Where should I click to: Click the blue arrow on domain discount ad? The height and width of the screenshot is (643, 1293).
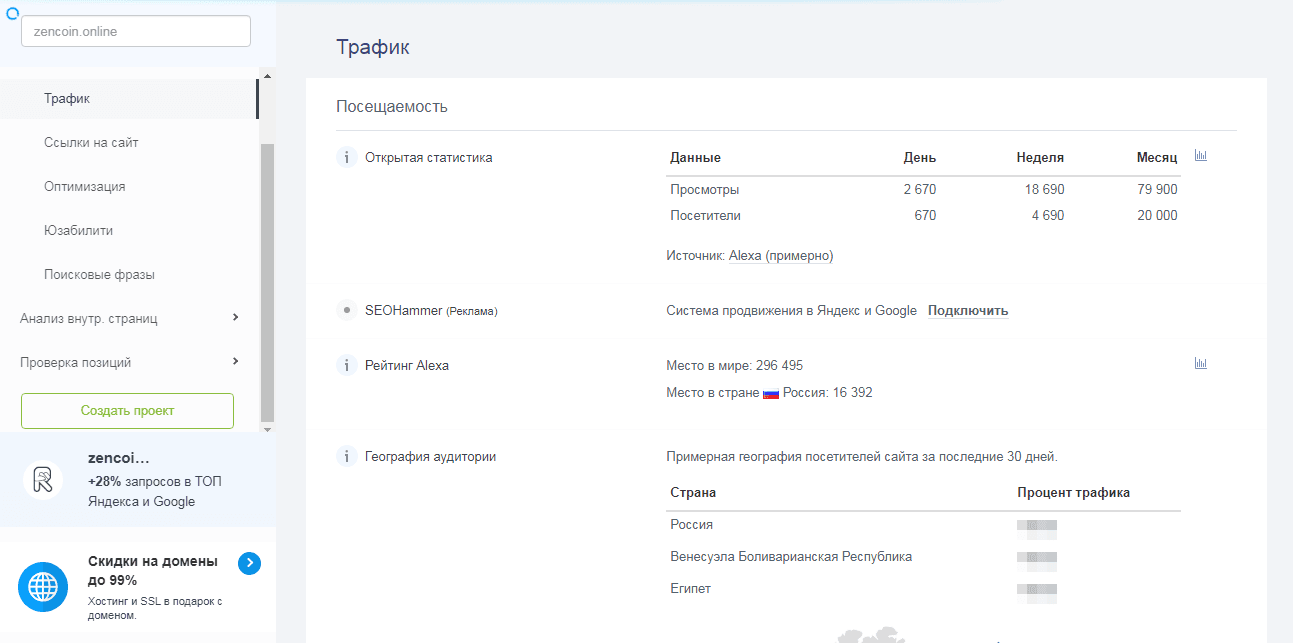click(249, 564)
